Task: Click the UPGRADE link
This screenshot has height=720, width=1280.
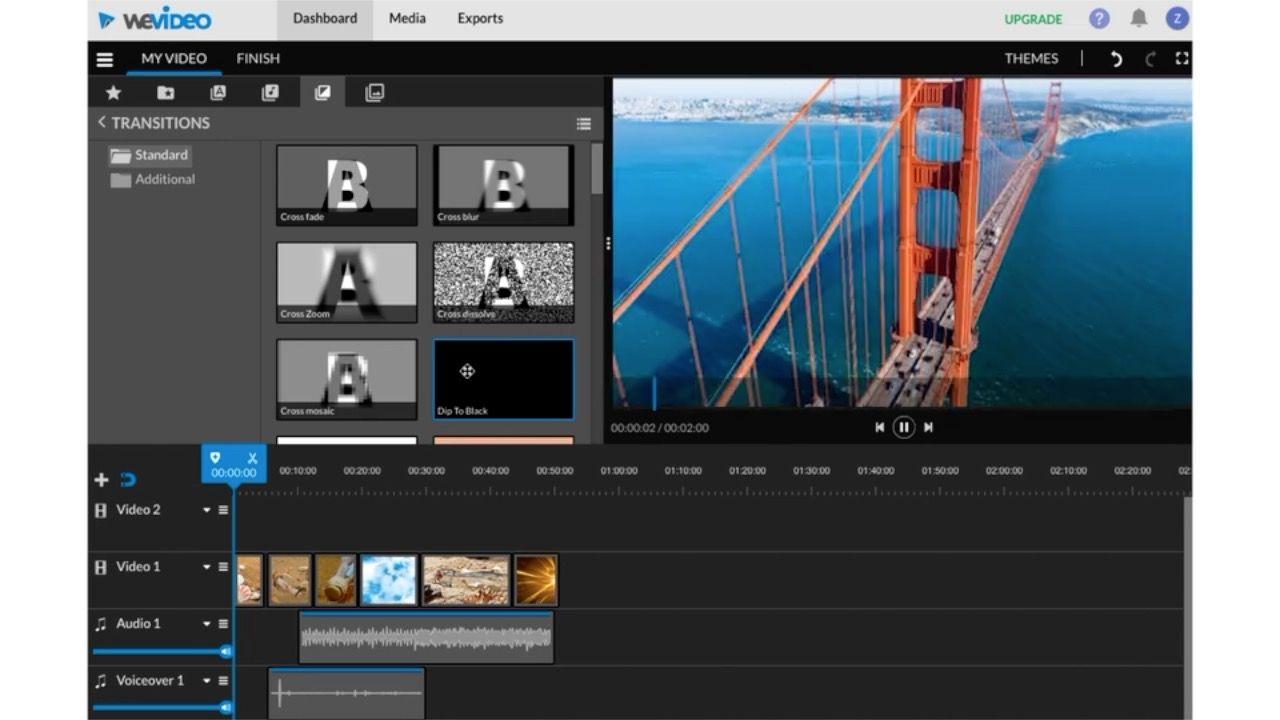Action: pyautogui.click(x=1033, y=19)
